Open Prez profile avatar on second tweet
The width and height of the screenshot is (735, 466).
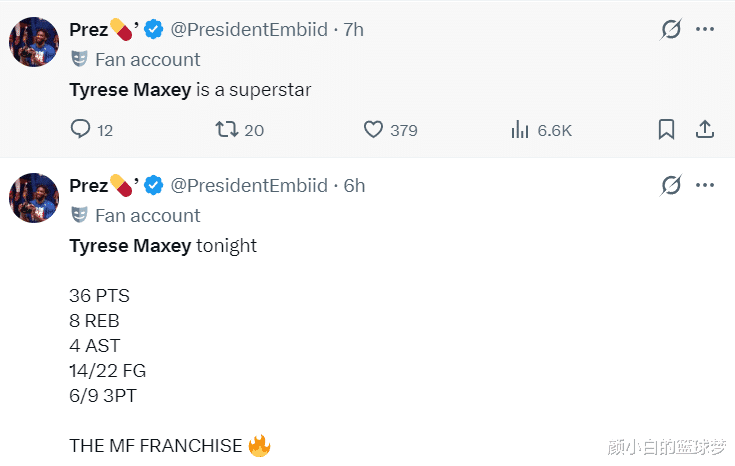coord(34,197)
